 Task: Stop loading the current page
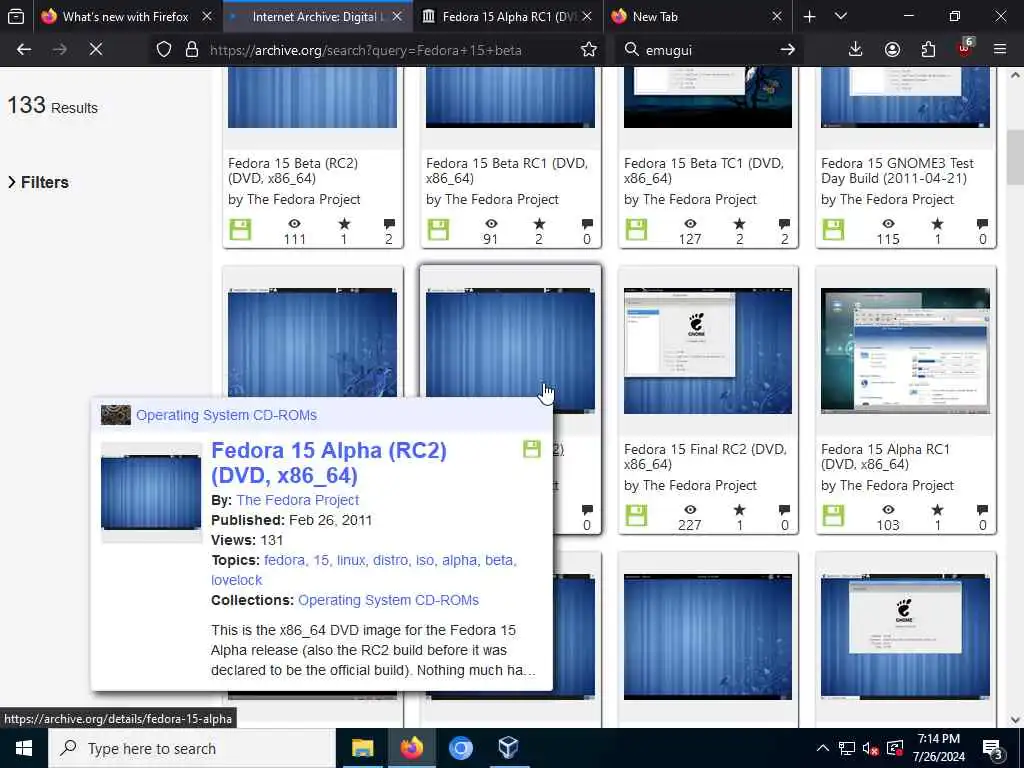pyautogui.click(x=96, y=50)
